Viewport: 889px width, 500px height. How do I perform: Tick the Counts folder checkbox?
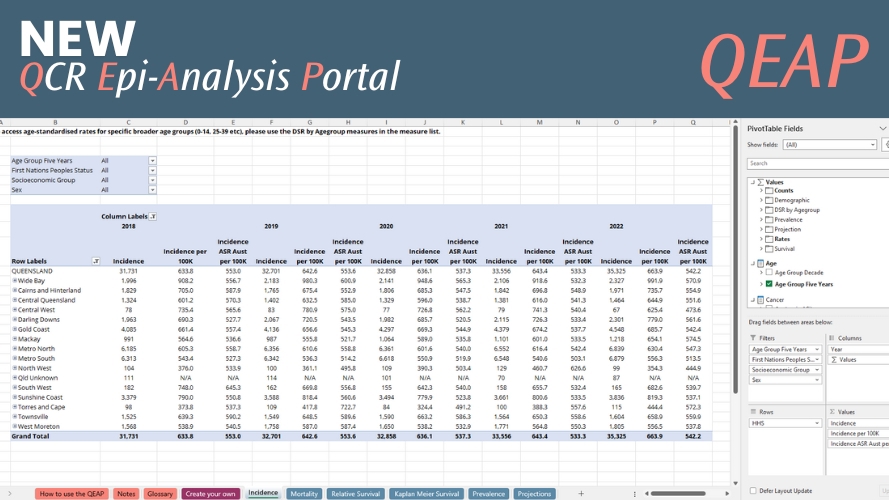pos(769,190)
